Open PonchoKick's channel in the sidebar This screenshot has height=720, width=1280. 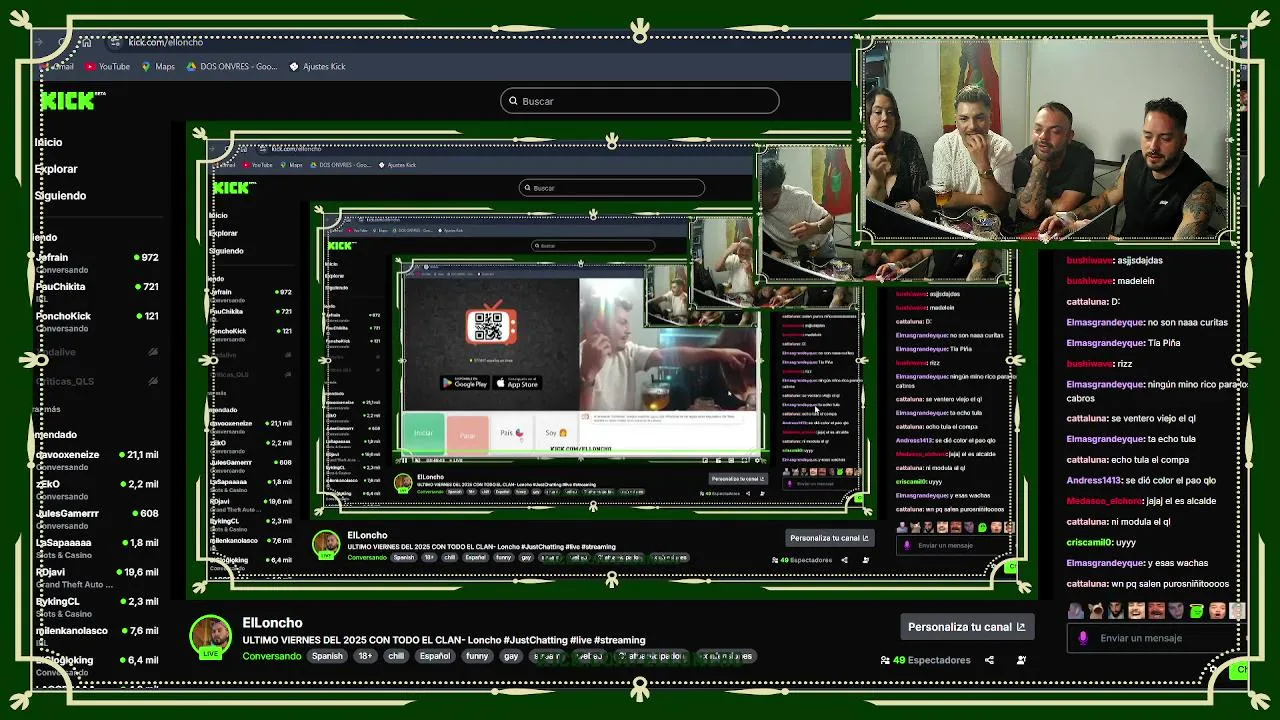click(x=97, y=321)
